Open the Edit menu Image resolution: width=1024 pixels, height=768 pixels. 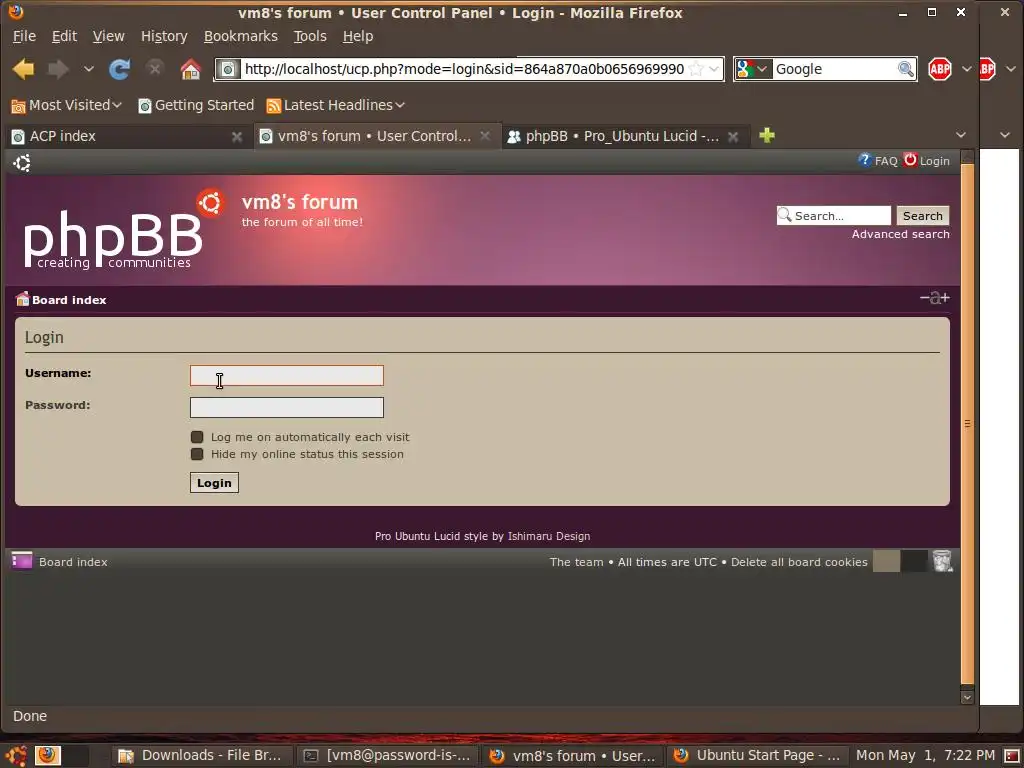[x=64, y=36]
